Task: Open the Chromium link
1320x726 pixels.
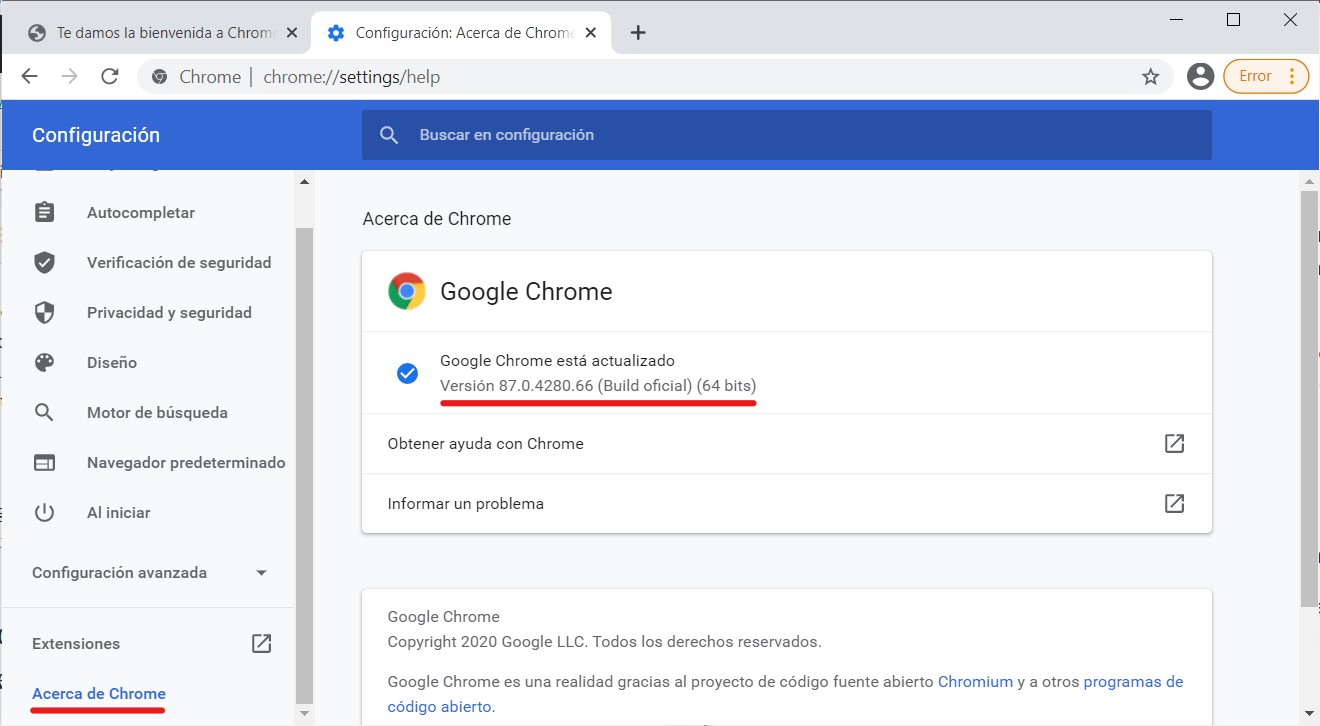Action: (975, 681)
